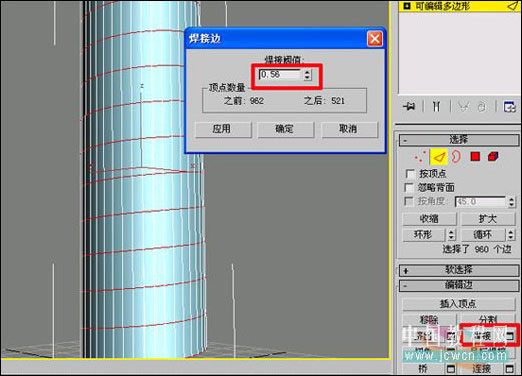The height and width of the screenshot is (376, 522).
Task: Click By Angle value spinner arrows
Action: [511, 202]
